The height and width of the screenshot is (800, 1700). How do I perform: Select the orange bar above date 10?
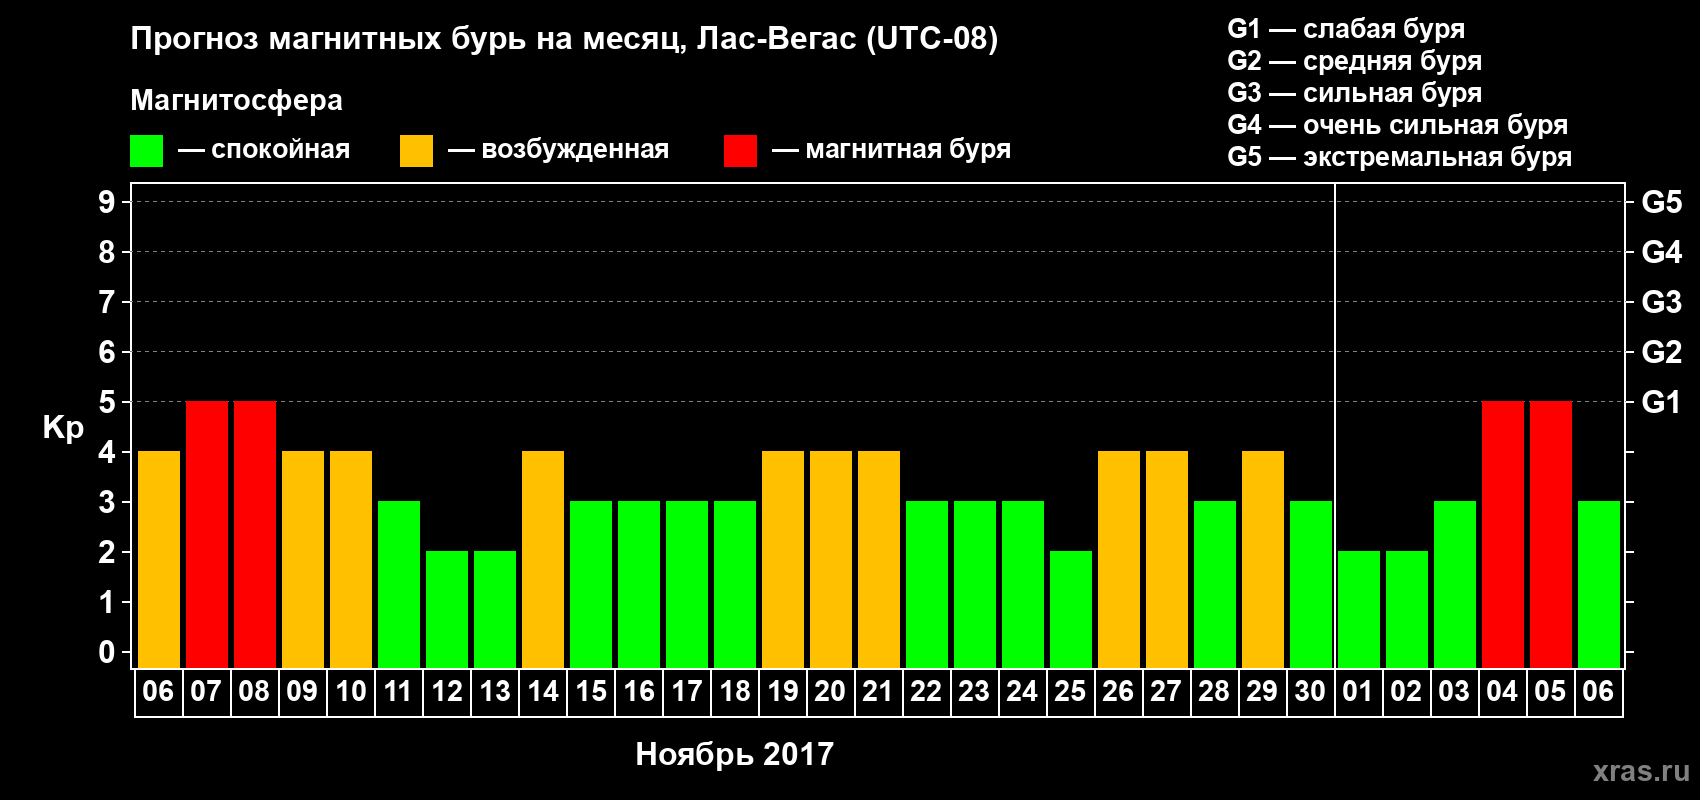coord(351,560)
